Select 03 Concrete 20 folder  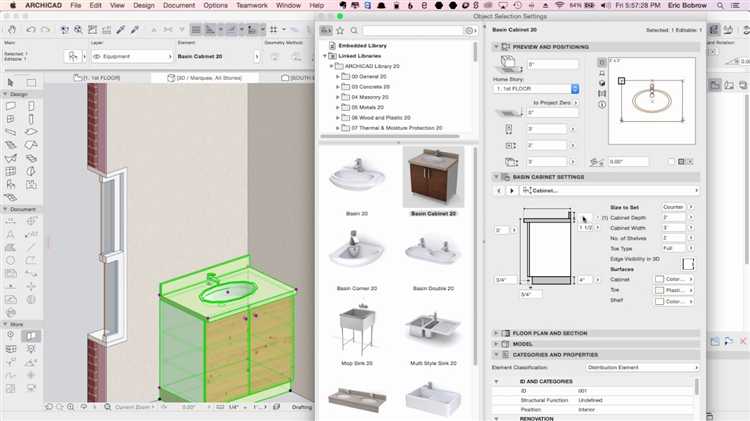371,87
